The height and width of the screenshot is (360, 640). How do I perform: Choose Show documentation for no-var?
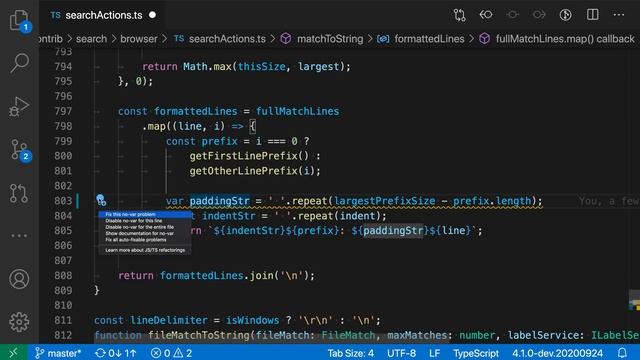[145, 233]
